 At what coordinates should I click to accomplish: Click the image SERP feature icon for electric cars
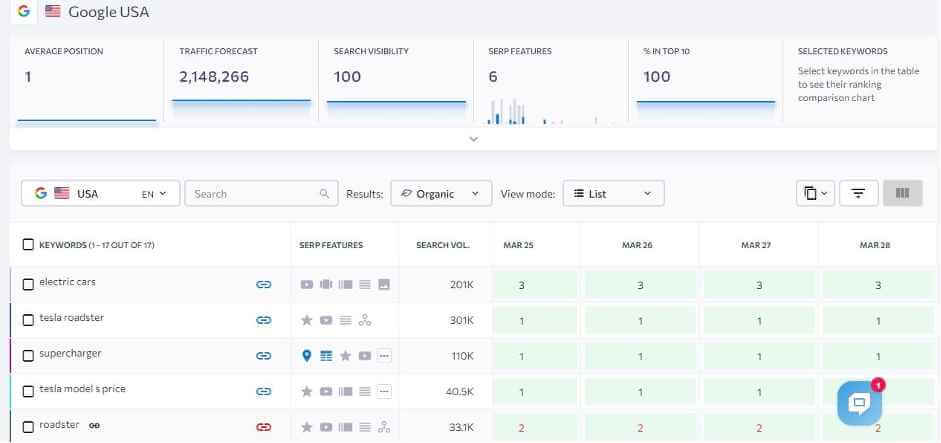pyautogui.click(x=384, y=285)
